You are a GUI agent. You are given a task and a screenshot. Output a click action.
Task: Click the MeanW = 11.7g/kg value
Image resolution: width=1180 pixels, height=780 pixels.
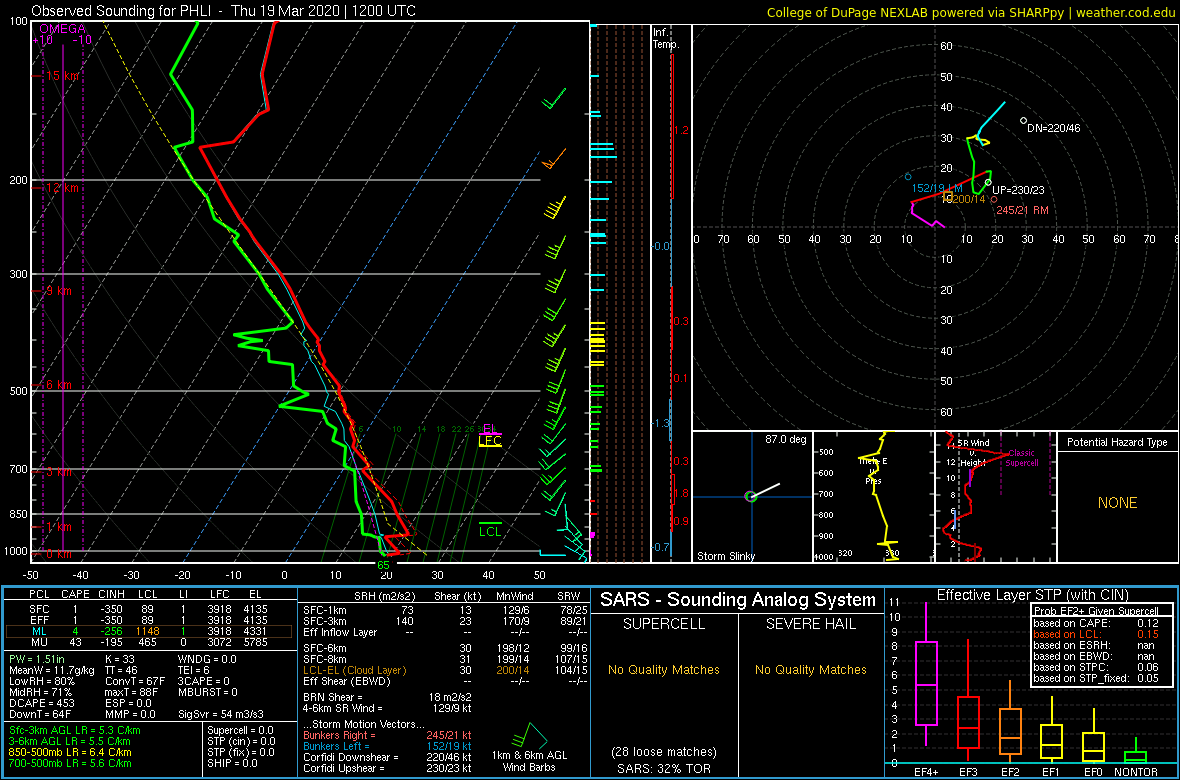click(50, 670)
